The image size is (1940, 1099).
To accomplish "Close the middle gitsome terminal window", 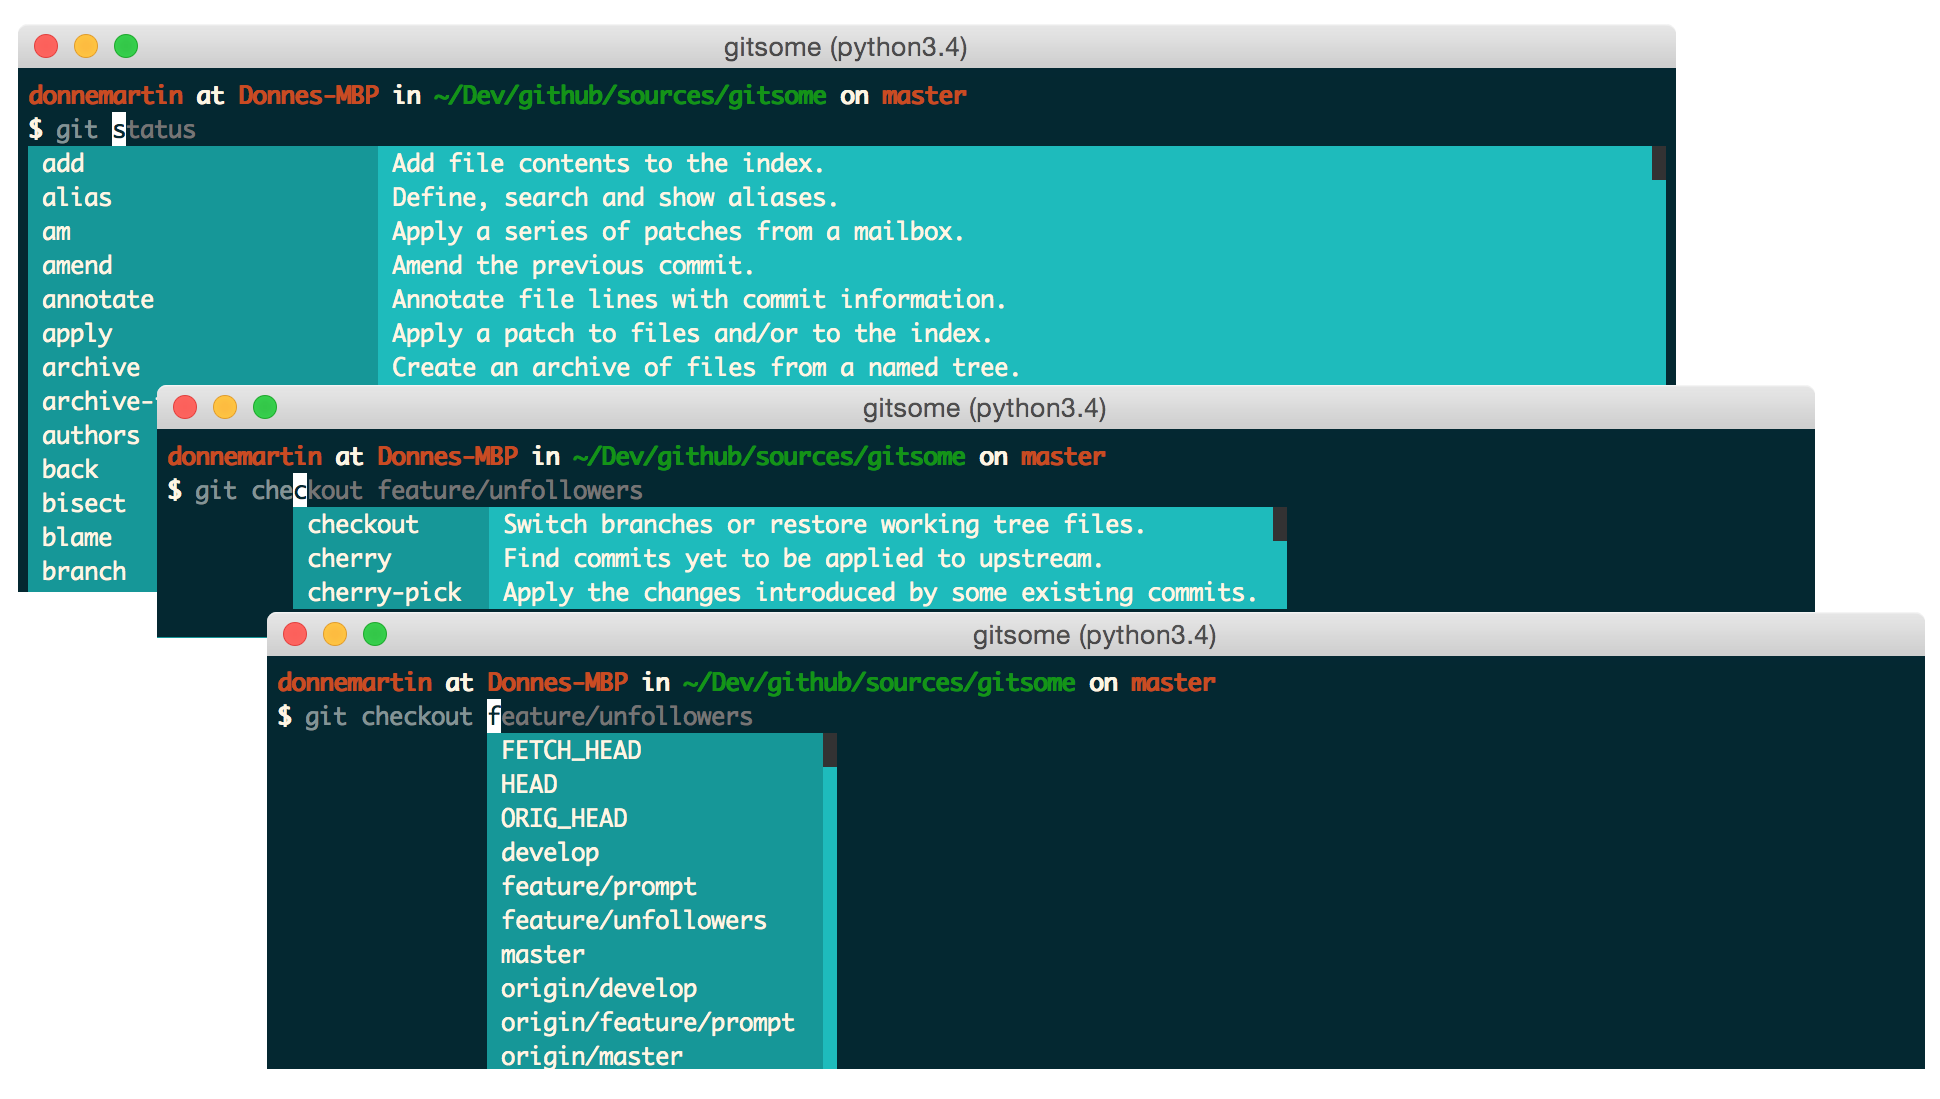I will [x=185, y=407].
